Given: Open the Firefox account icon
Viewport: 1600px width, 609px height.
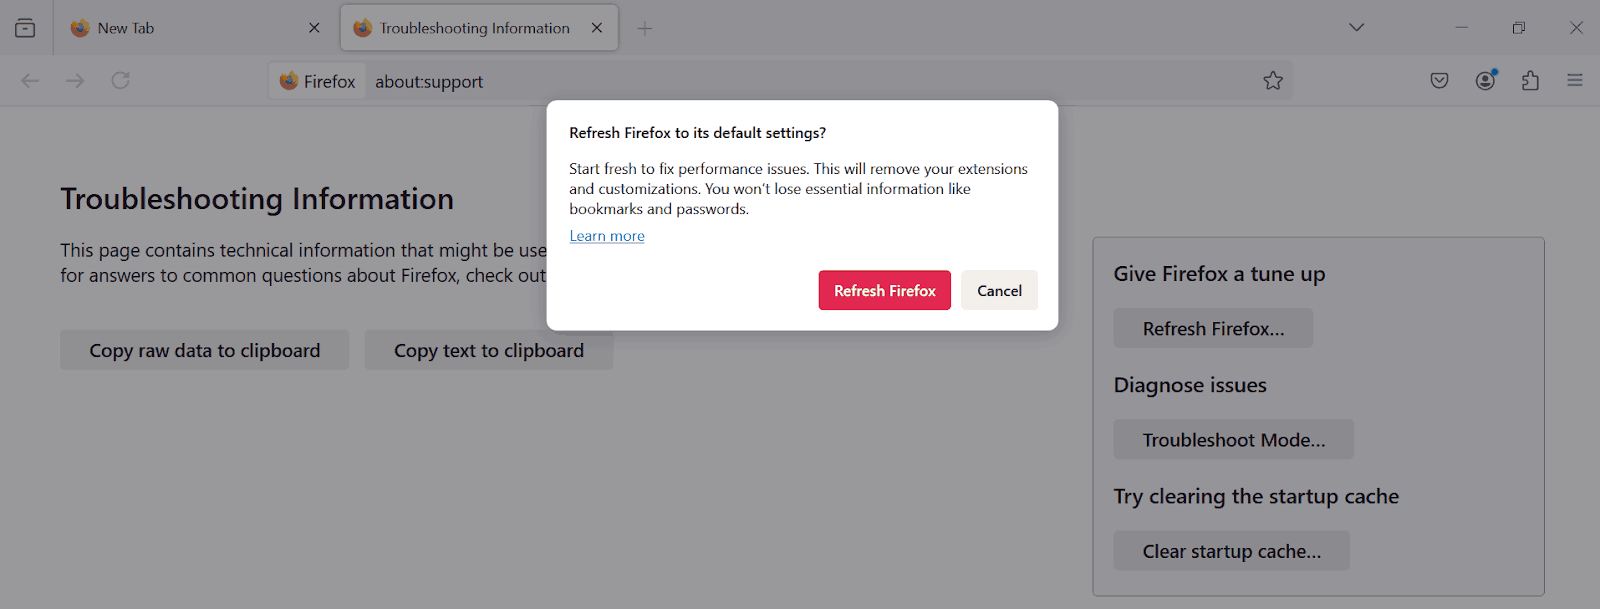Looking at the screenshot, I should [1484, 80].
